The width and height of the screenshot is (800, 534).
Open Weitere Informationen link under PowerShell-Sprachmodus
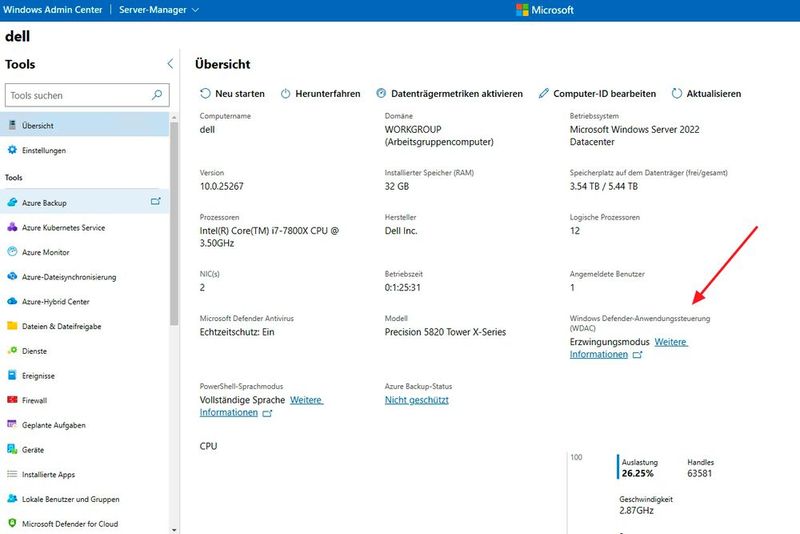306,400
